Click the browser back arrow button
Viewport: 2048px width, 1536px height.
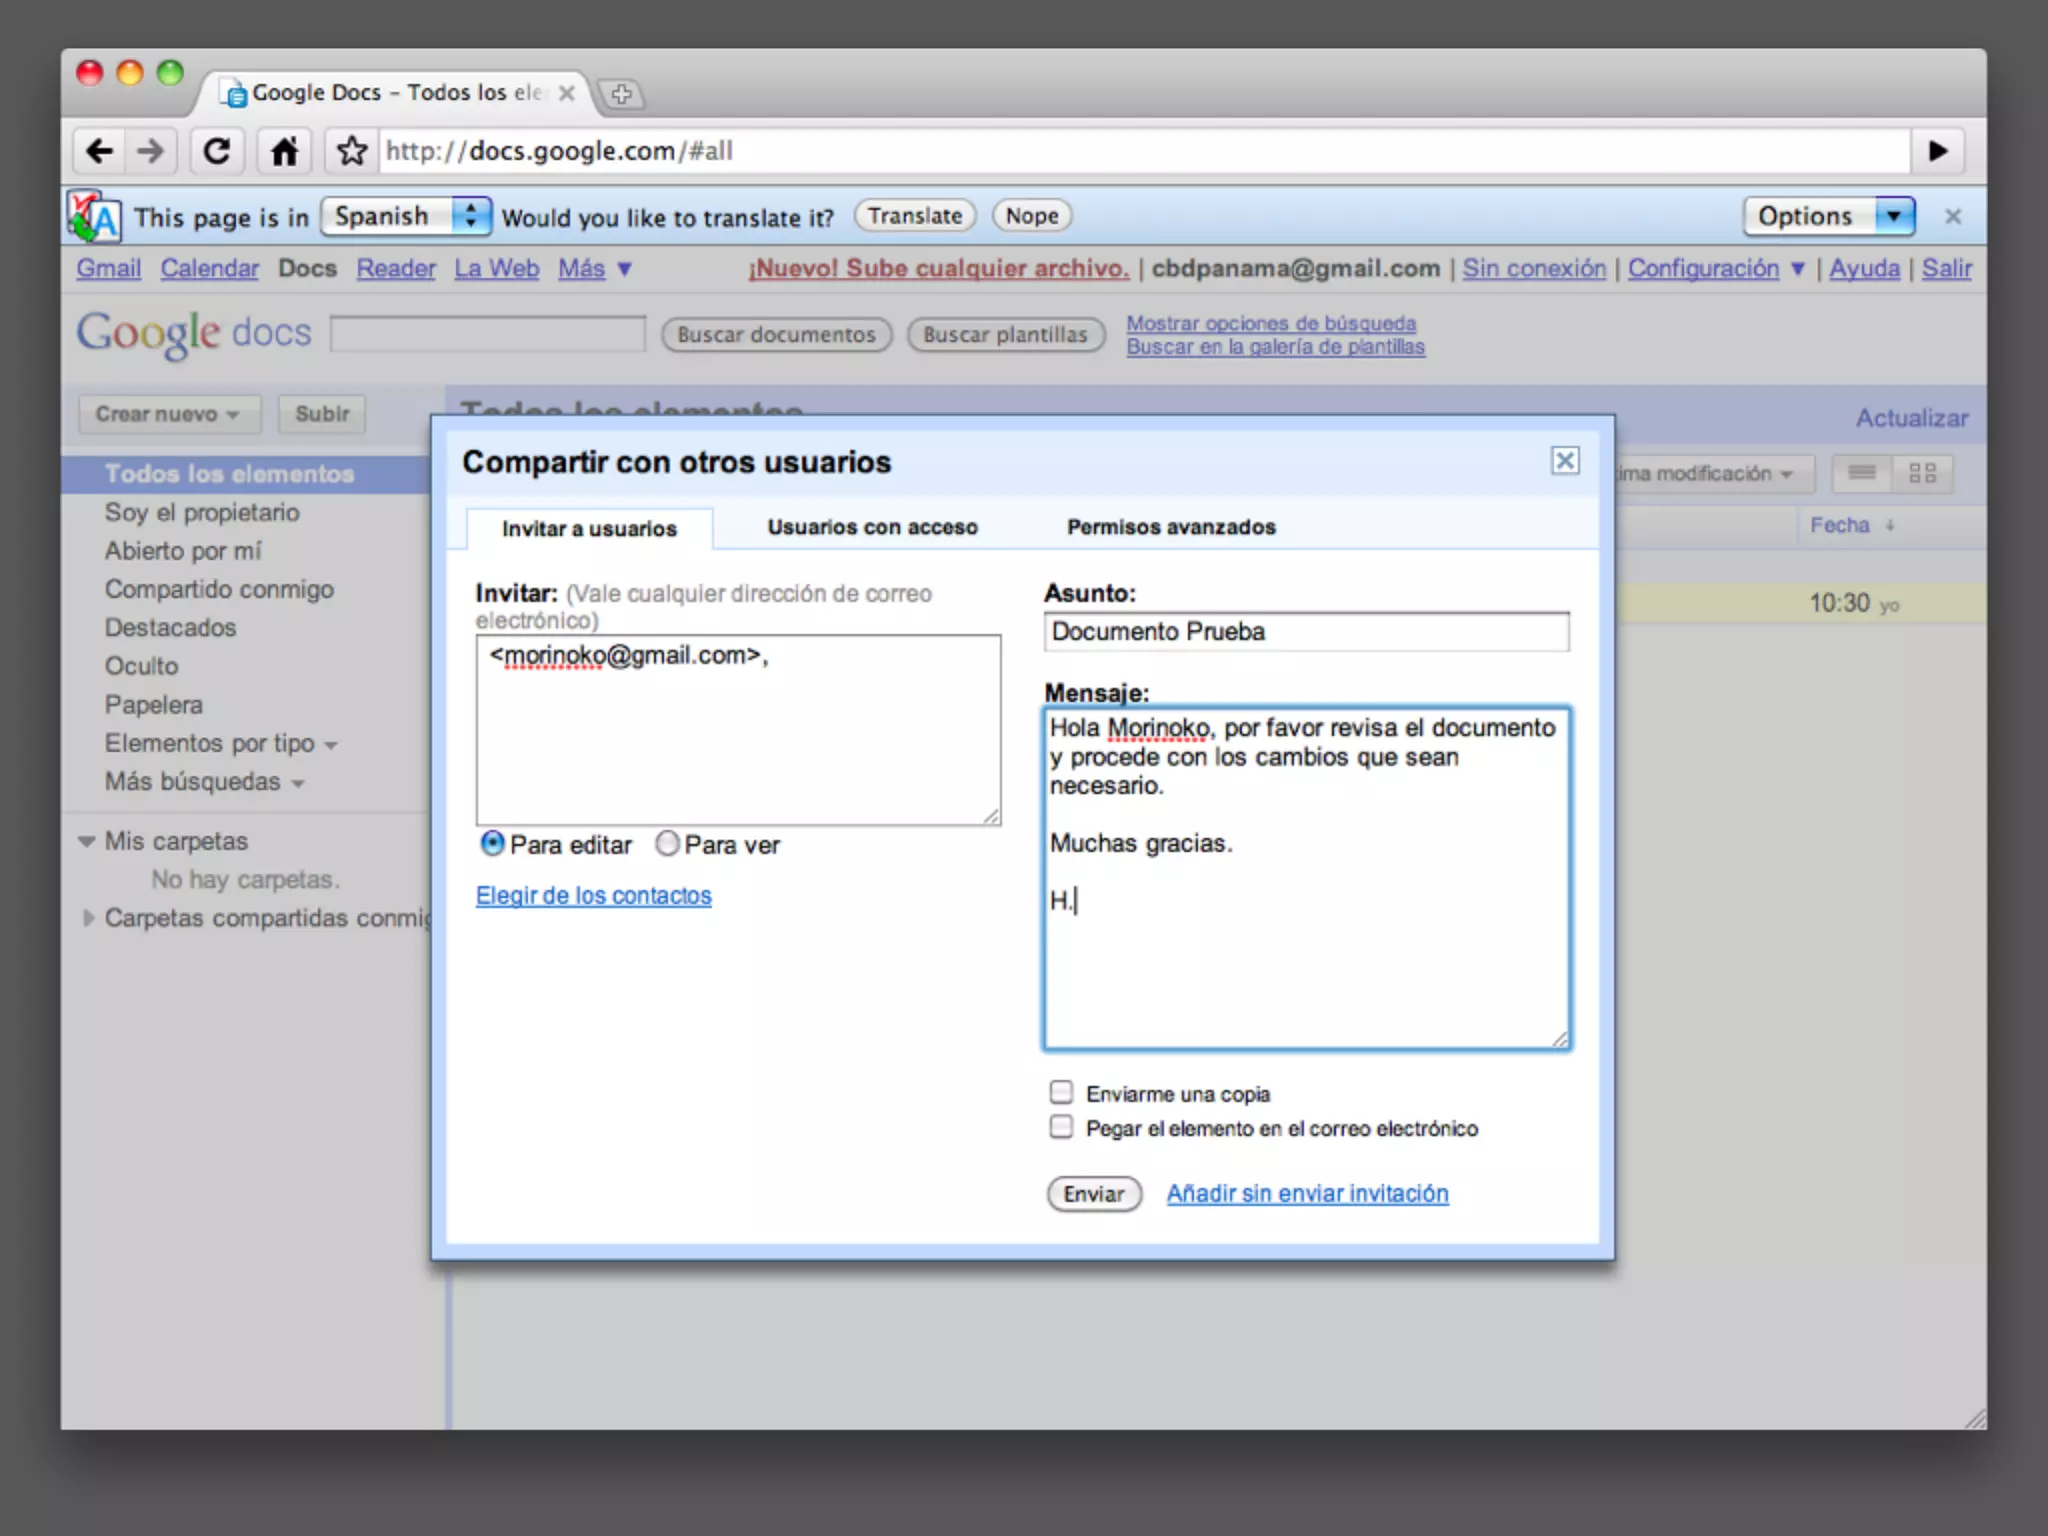[x=99, y=151]
